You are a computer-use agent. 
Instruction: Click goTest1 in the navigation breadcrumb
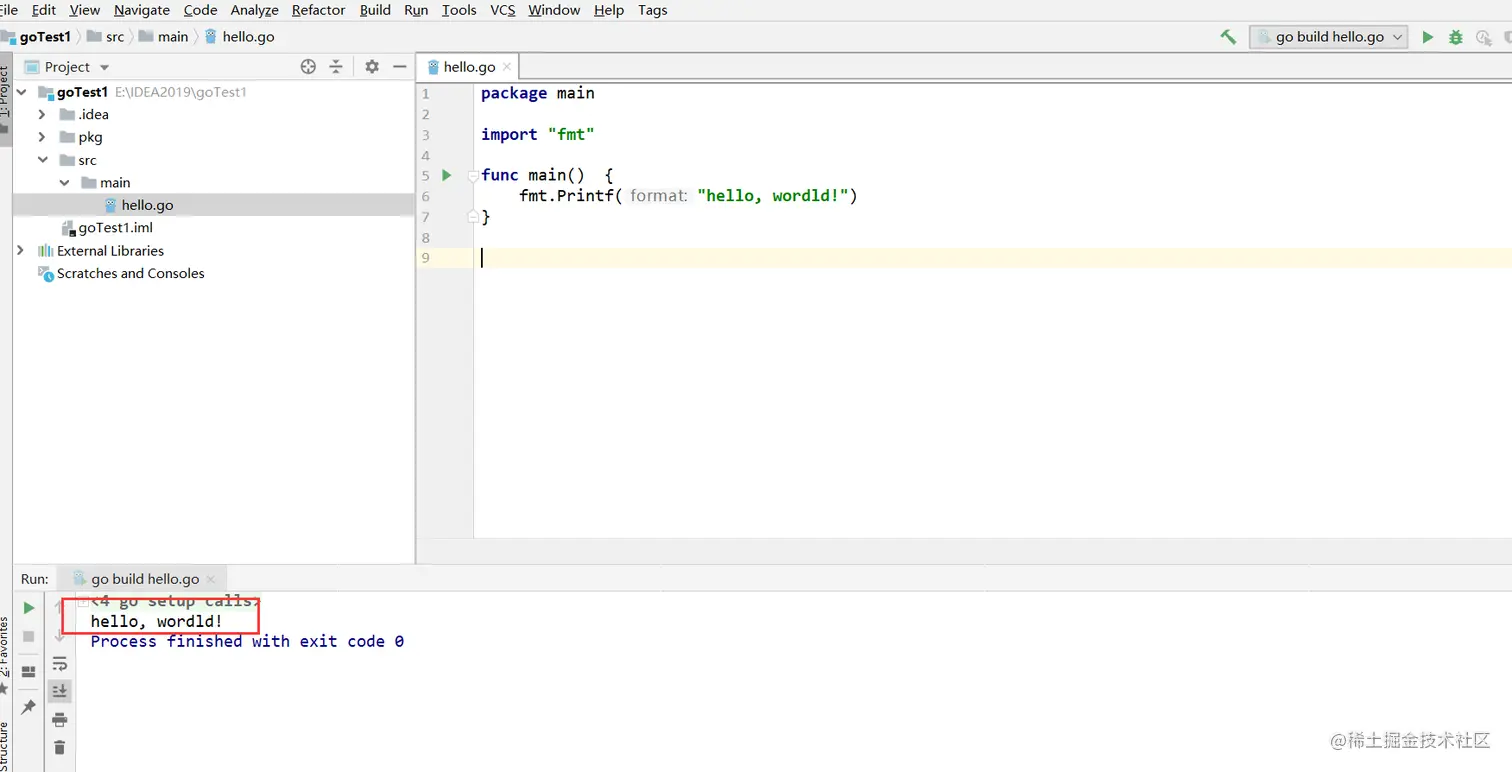(x=45, y=37)
